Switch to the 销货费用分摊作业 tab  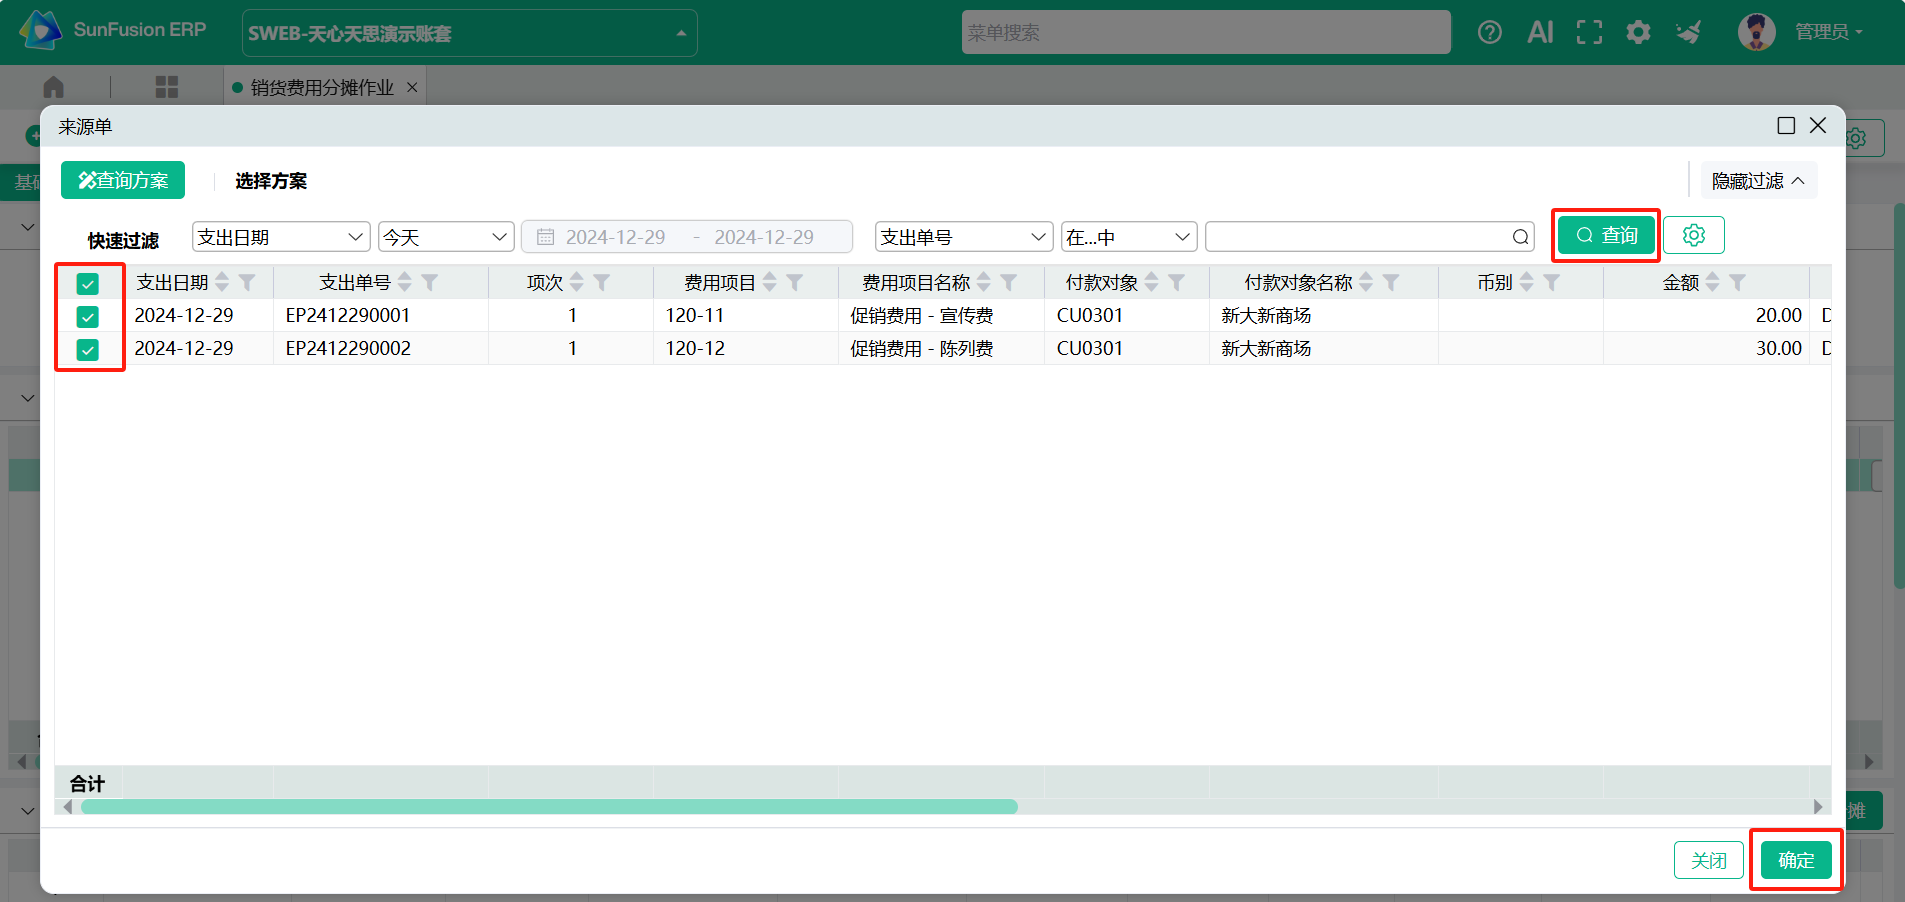pos(321,88)
